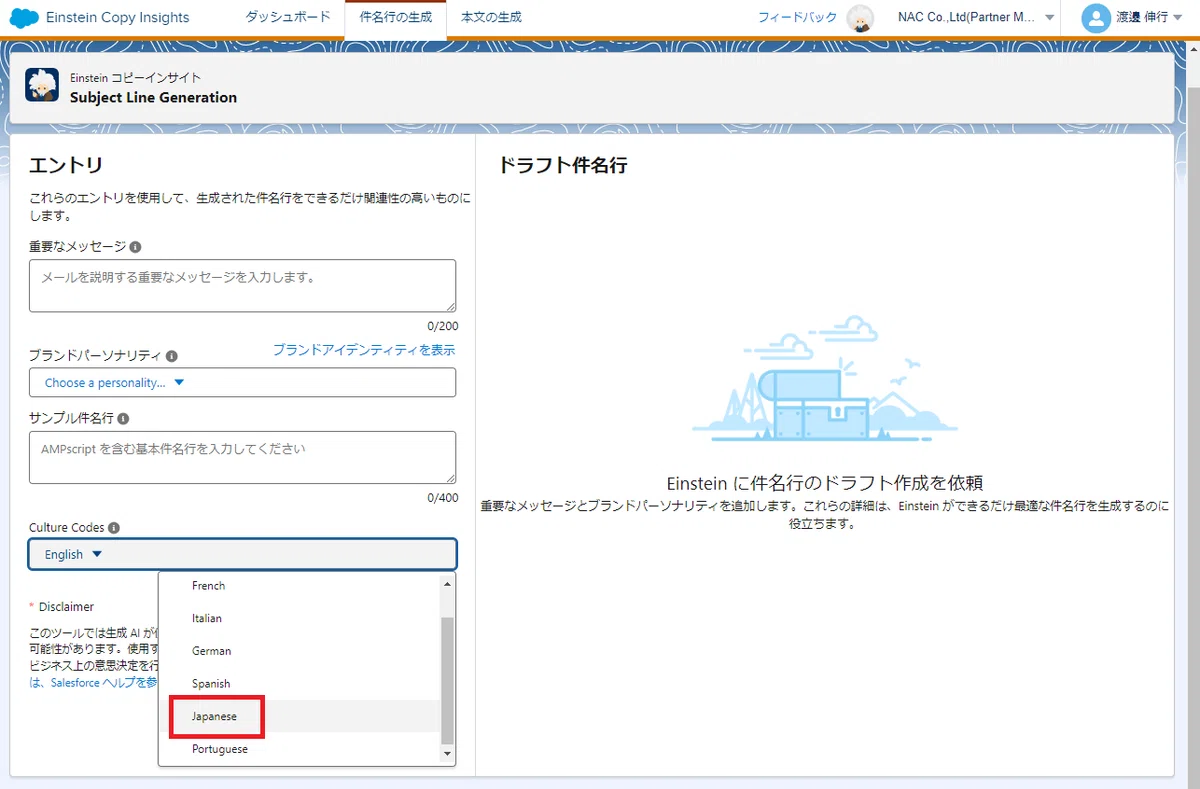The image size is (1200, 789).
Task: Click the Einstein Copy Insights app title
Action: (x=118, y=18)
